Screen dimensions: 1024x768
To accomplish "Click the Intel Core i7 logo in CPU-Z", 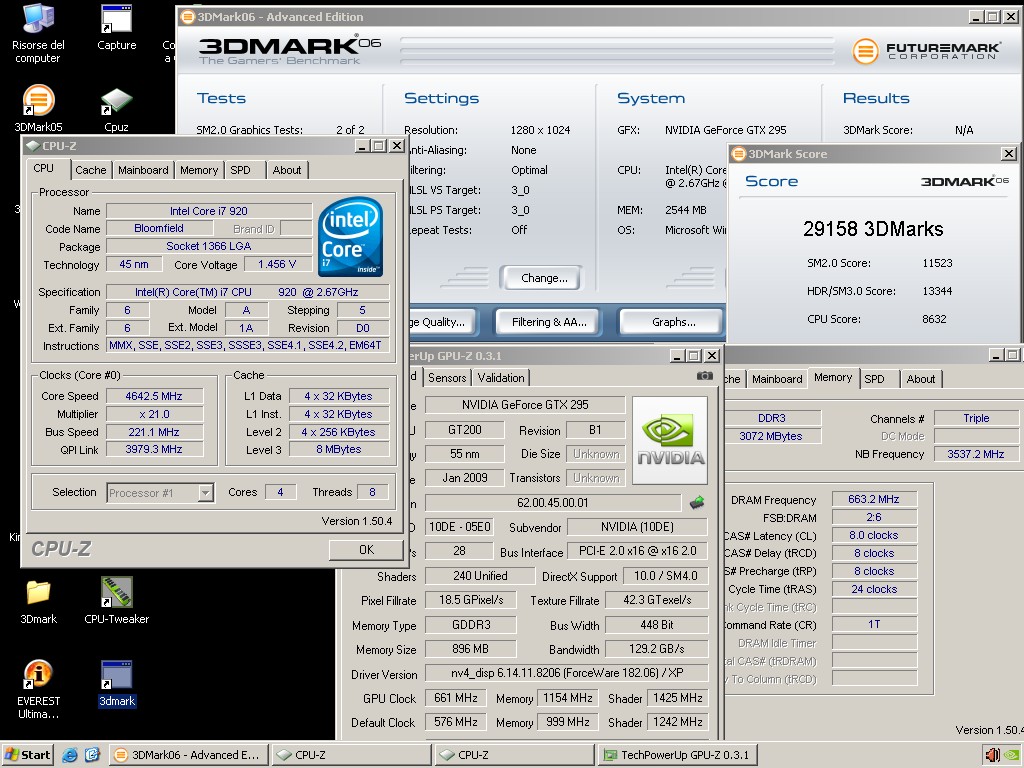I will (x=351, y=236).
